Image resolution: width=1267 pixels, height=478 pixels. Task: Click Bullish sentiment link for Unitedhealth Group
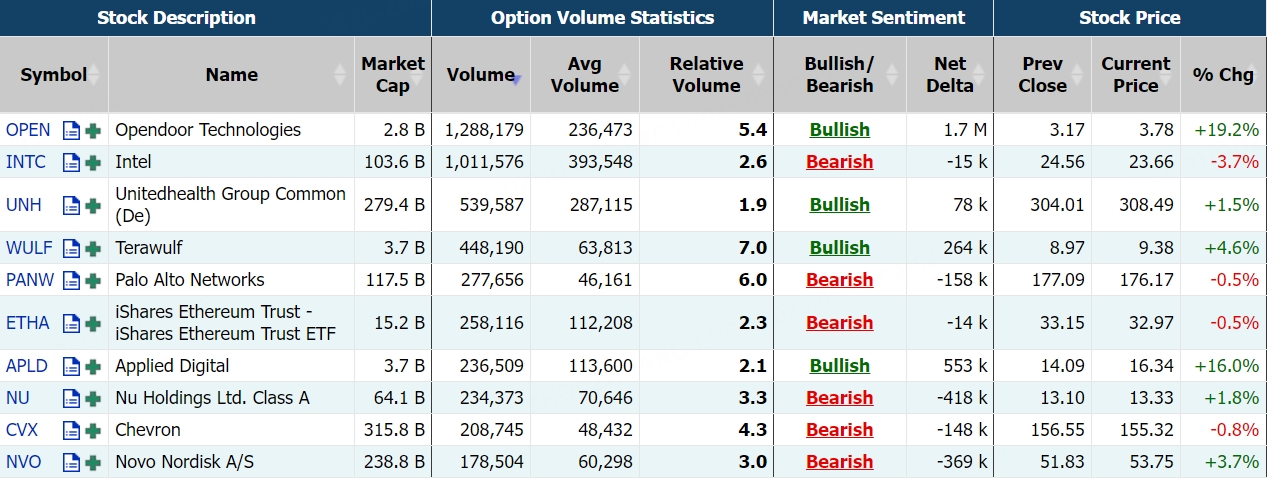[839, 205]
